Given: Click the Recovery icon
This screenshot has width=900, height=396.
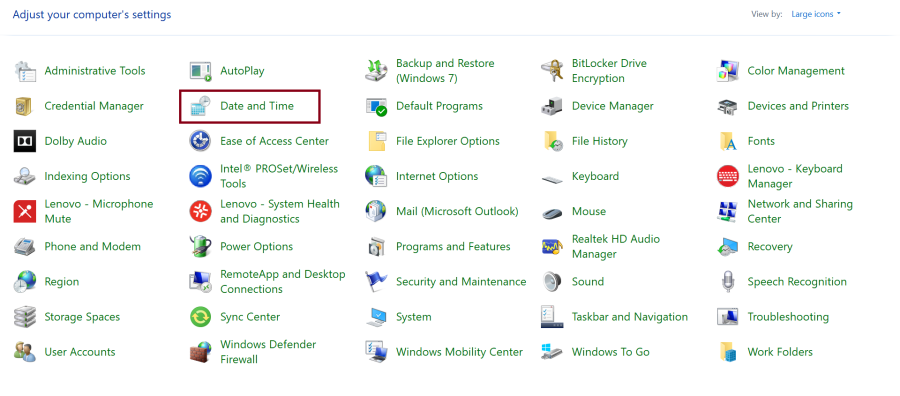Looking at the screenshot, I should (728, 247).
